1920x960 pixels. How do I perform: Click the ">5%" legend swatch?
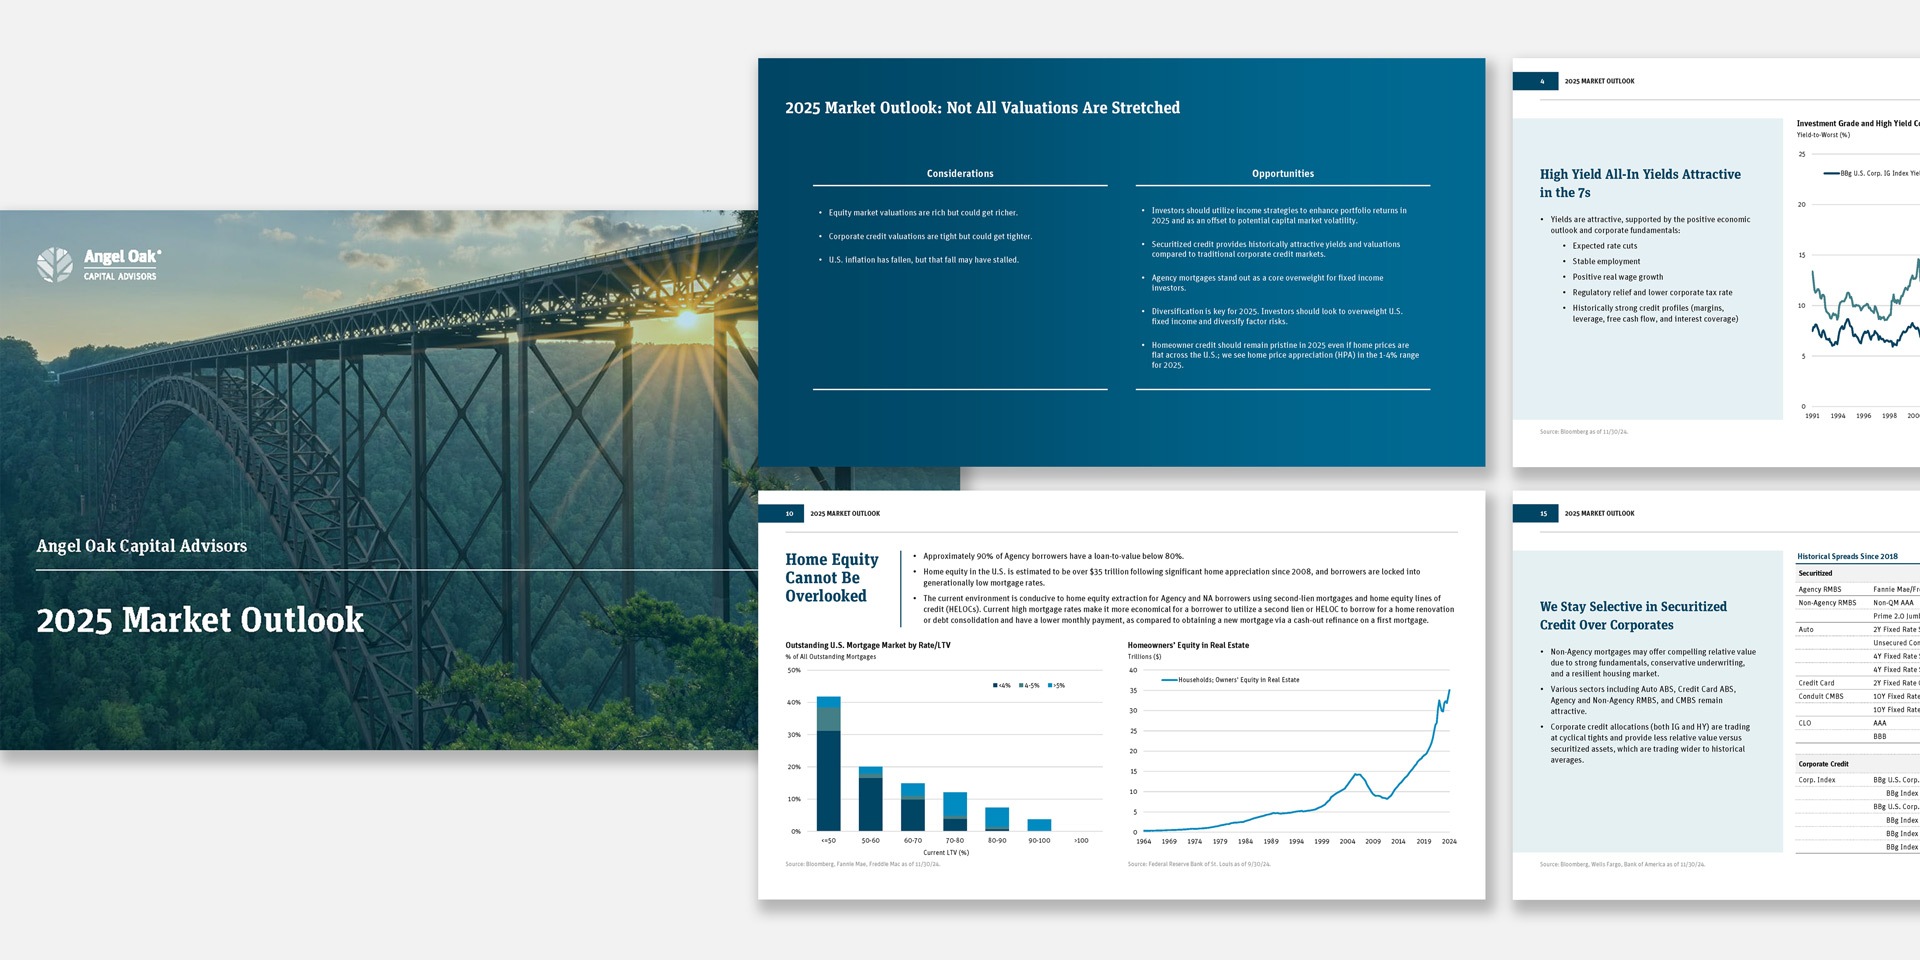(x=1050, y=686)
